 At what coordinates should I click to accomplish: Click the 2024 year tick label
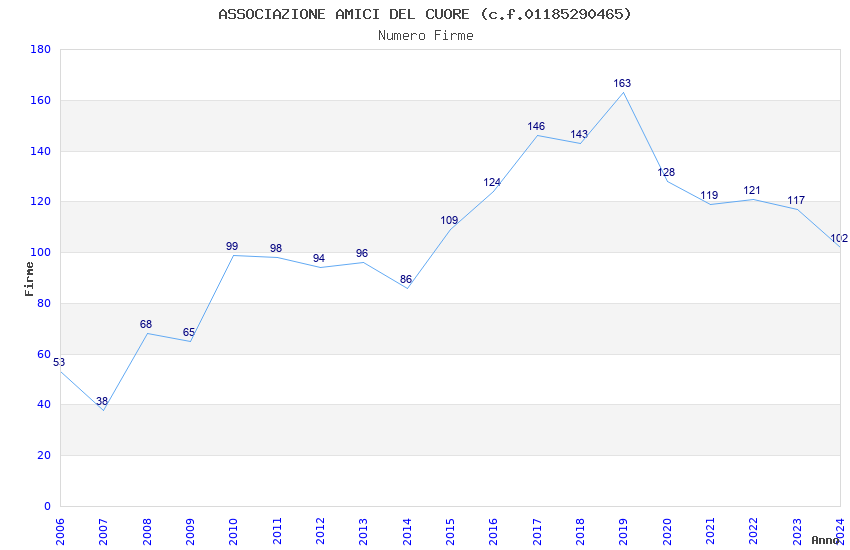tap(840, 532)
